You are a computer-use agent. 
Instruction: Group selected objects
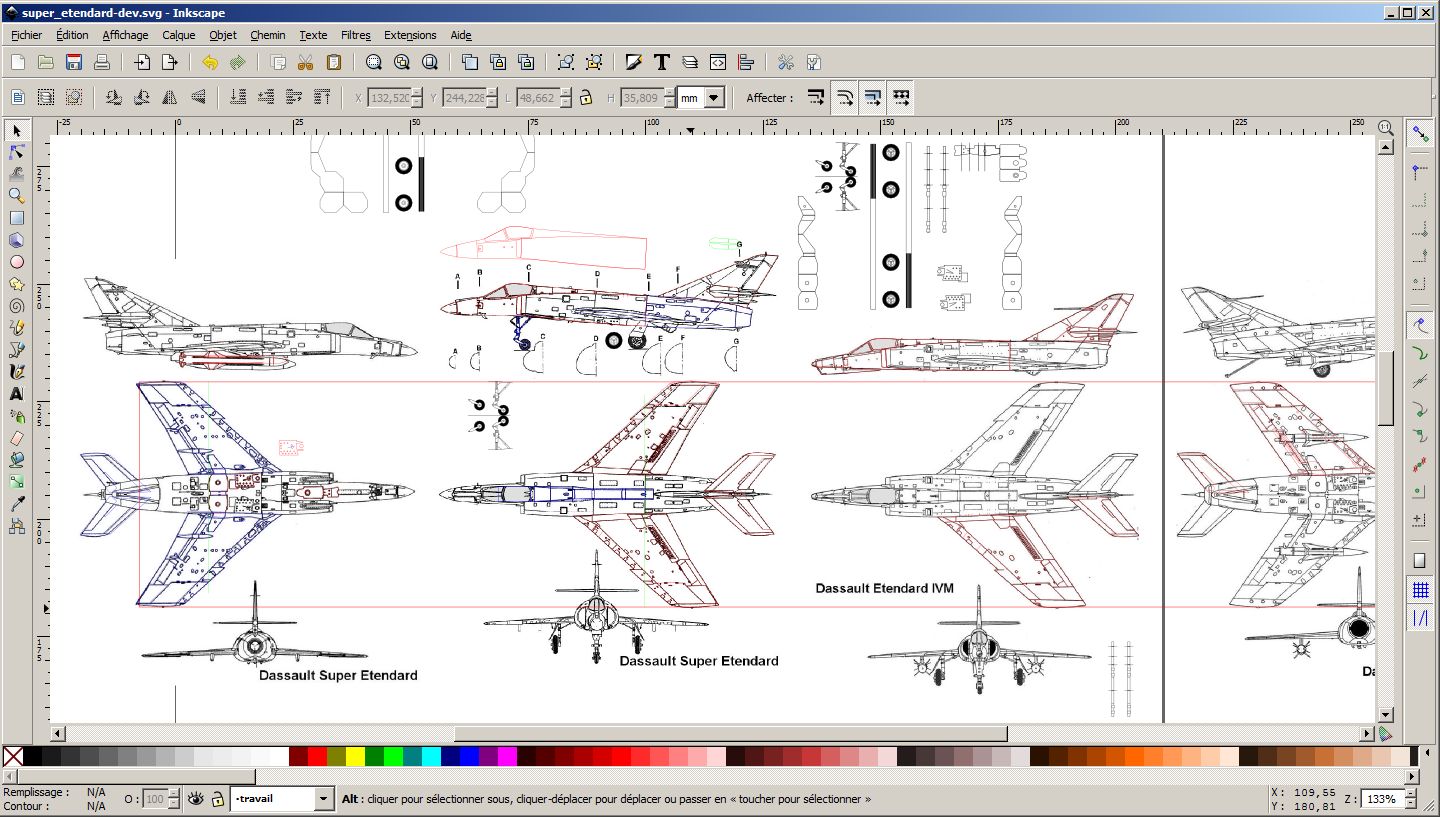(566, 62)
